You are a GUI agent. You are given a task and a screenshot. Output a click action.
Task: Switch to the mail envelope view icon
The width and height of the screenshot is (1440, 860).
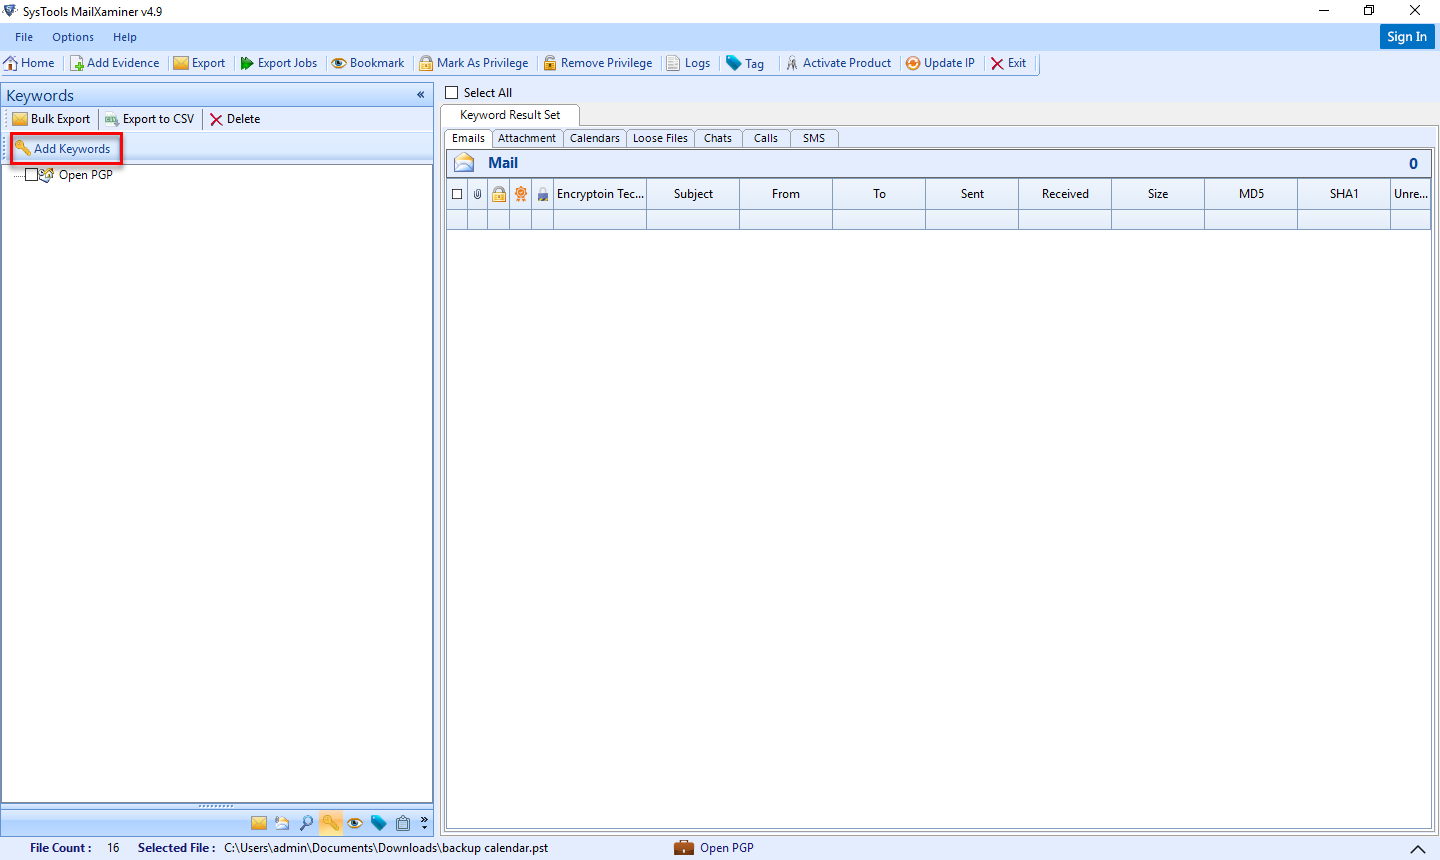pyautogui.click(x=259, y=823)
